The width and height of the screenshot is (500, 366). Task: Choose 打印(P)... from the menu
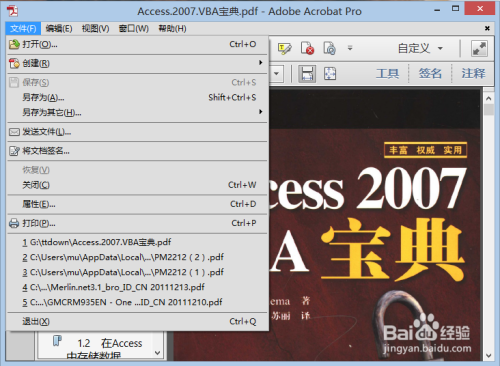coord(137,223)
